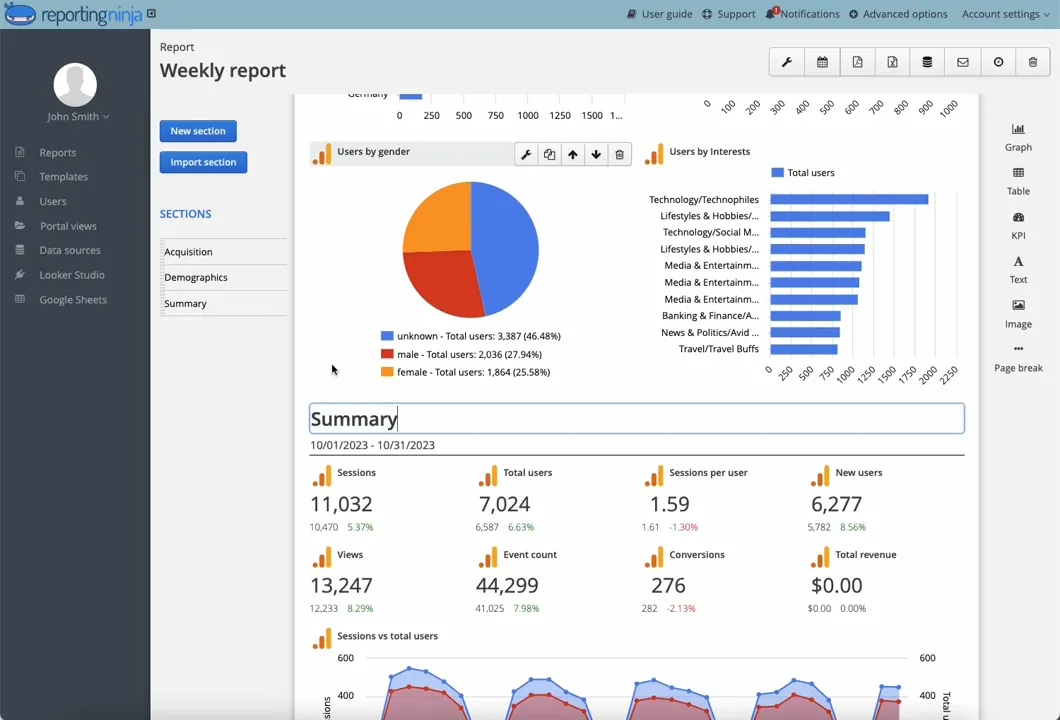Open Portal views in the sidebar

coord(68,226)
